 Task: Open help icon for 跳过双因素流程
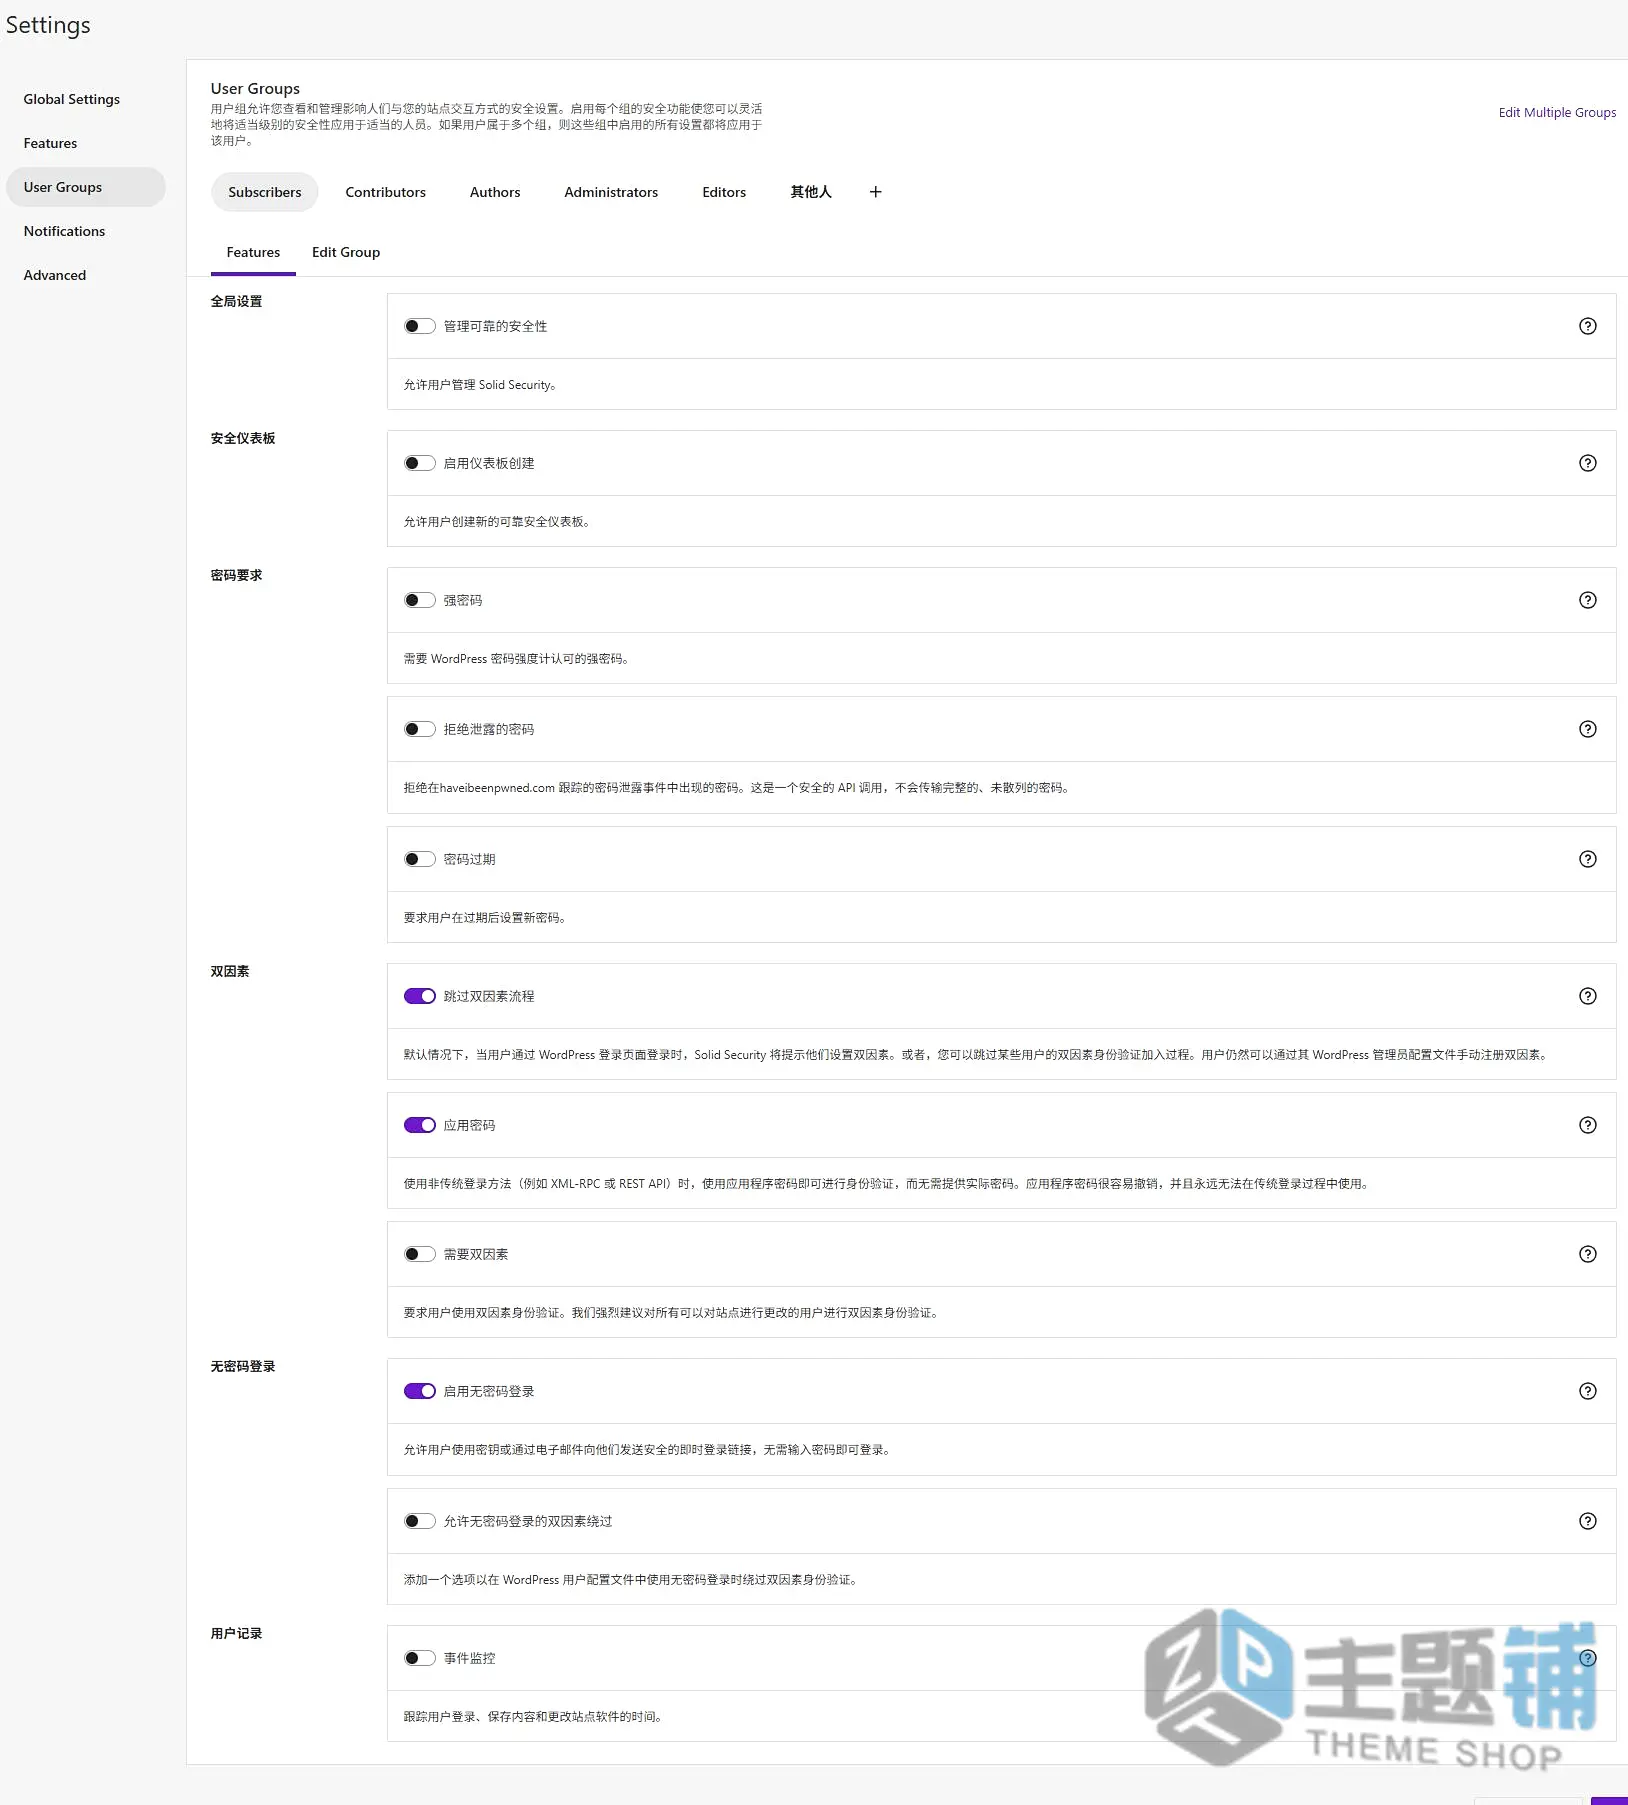1587,996
